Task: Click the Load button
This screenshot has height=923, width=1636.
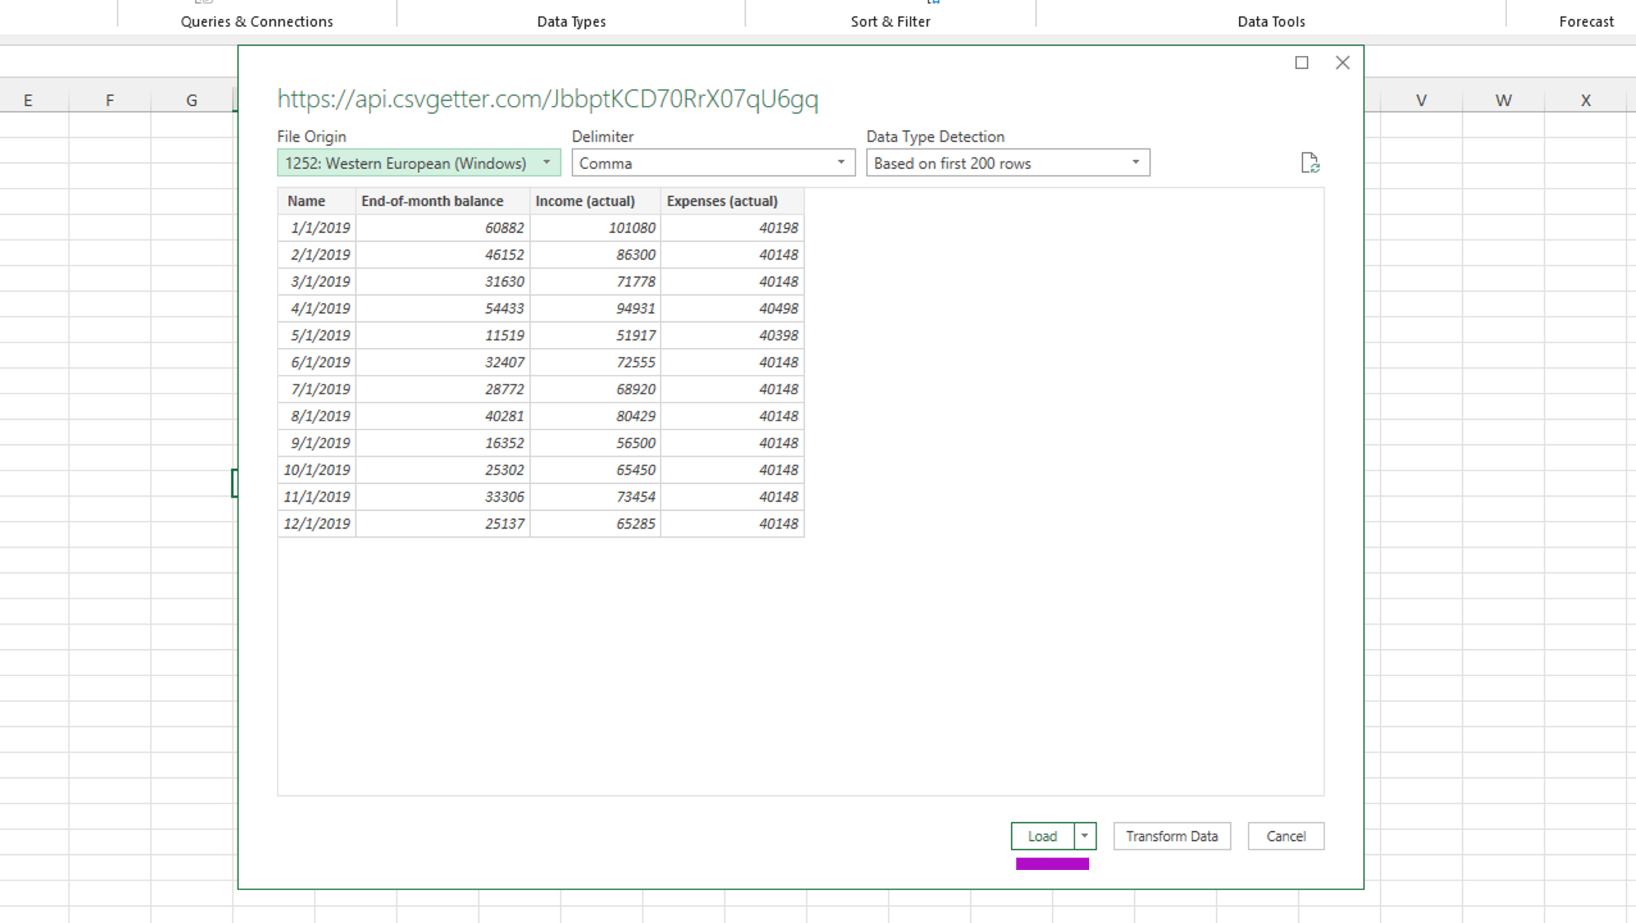Action: click(1042, 836)
